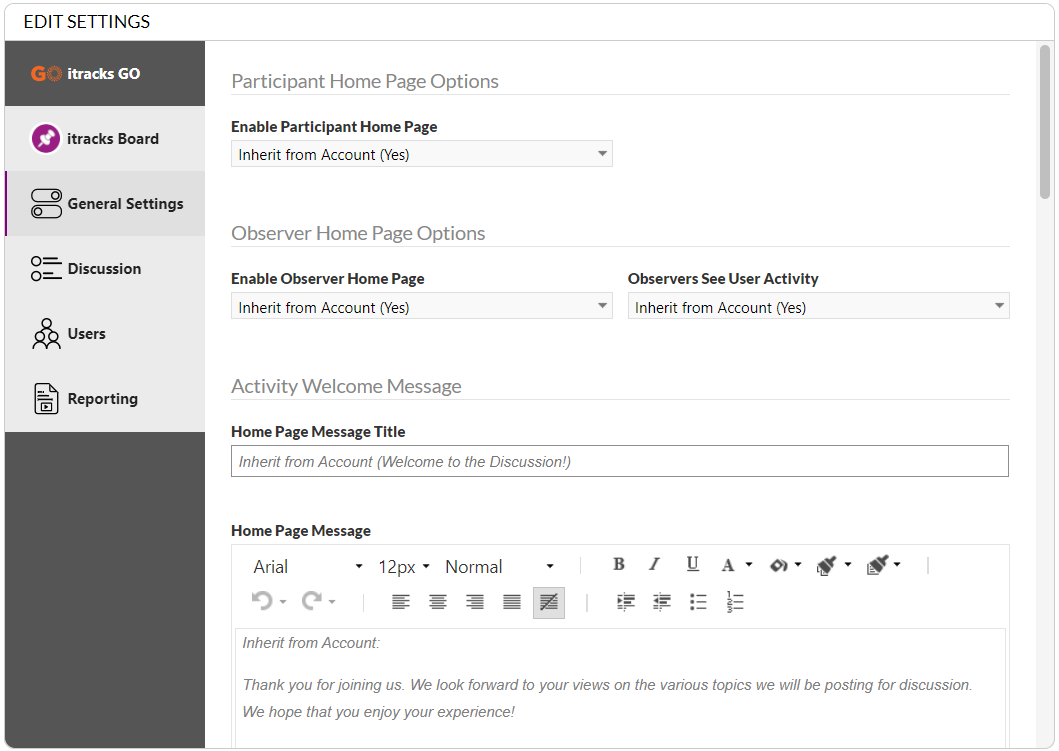
Task: Open the itracks Board tab label
Action: [x=113, y=138]
